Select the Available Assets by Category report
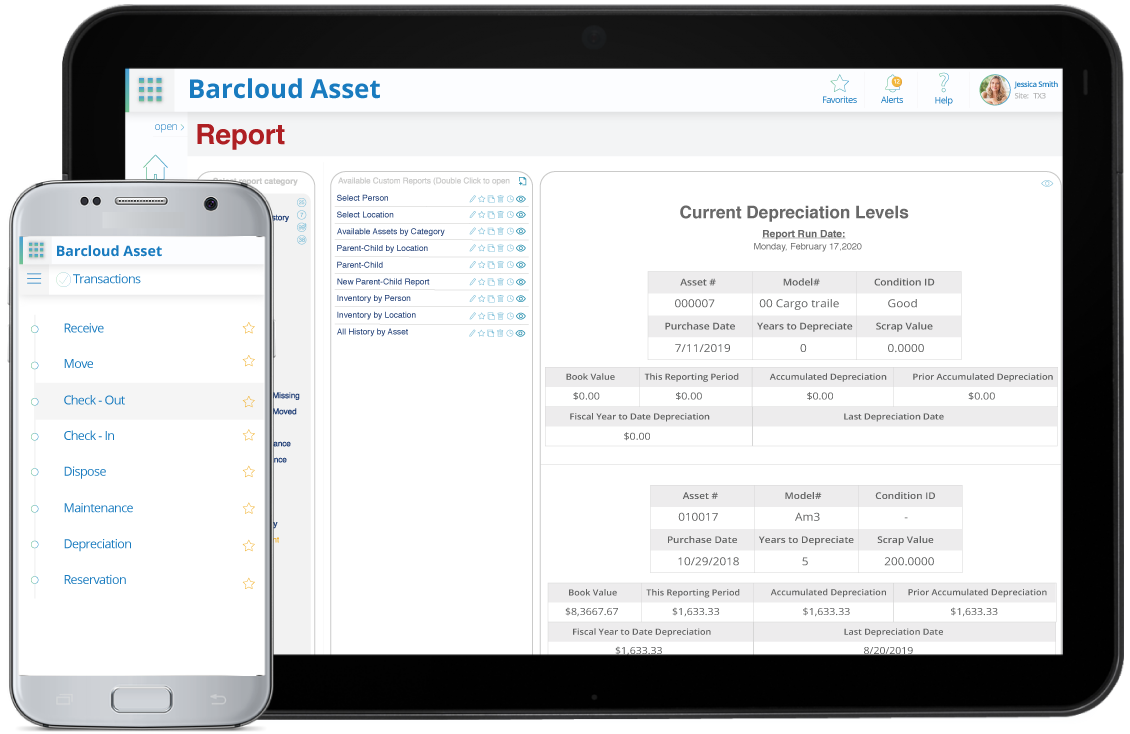 click(391, 231)
